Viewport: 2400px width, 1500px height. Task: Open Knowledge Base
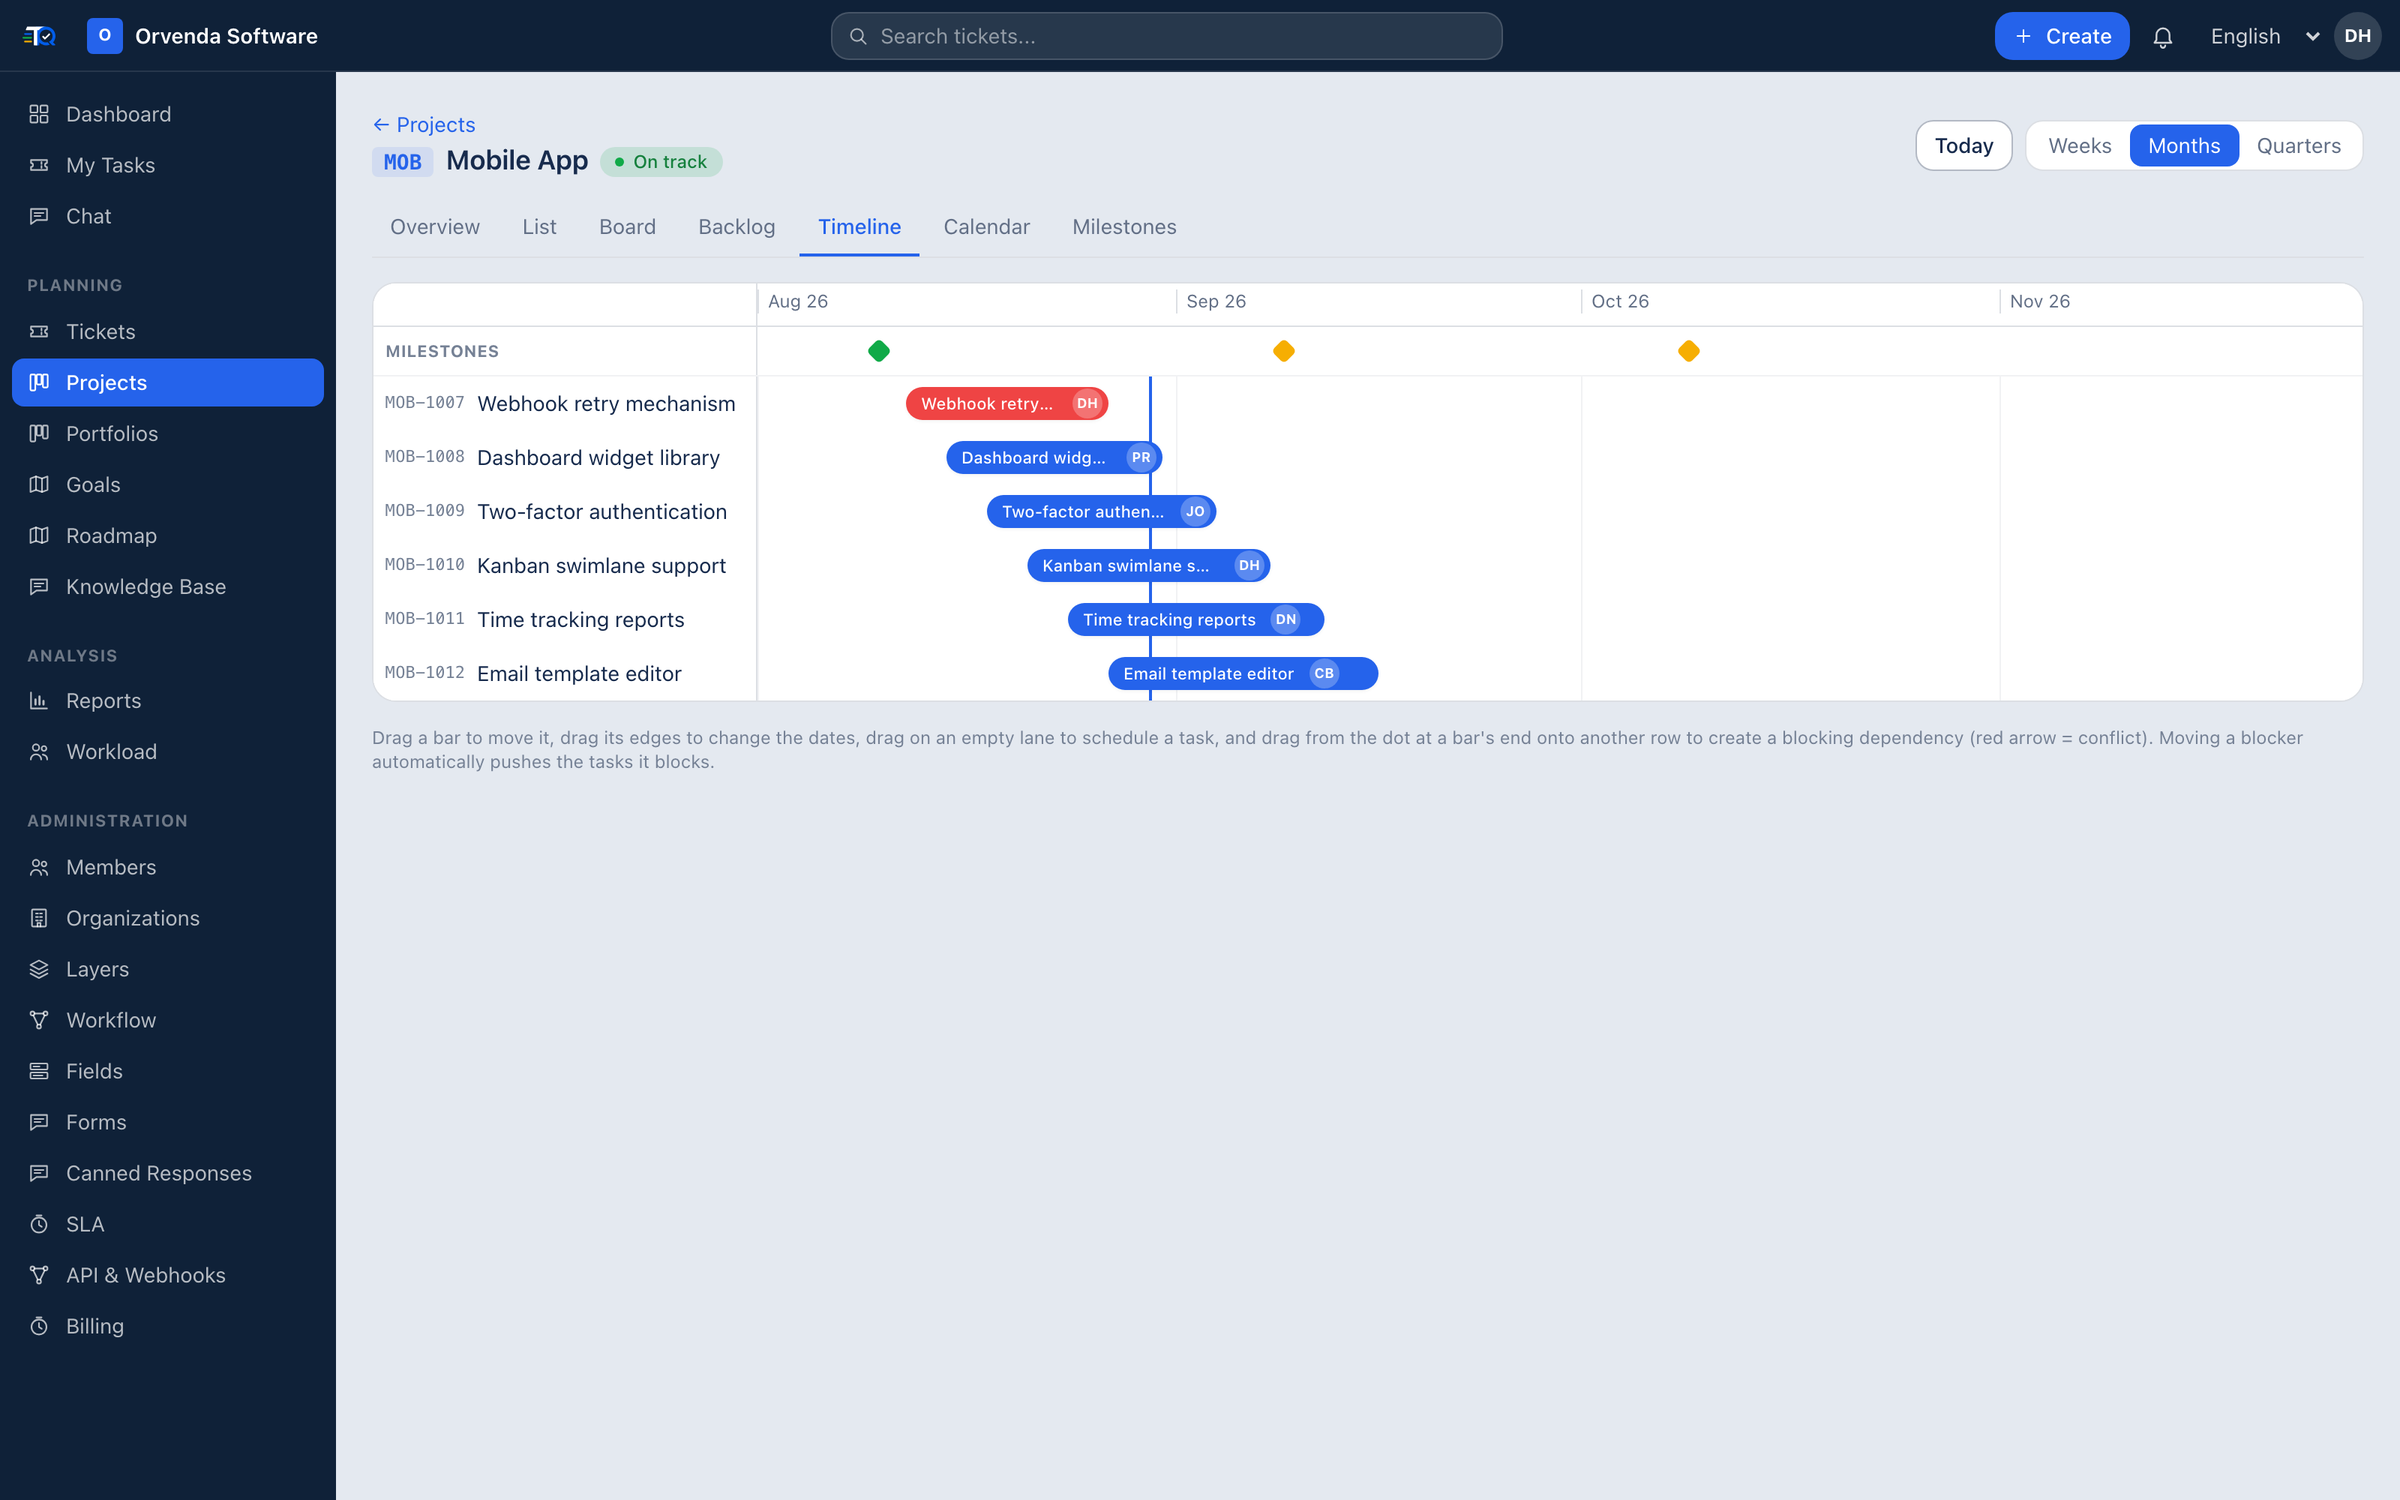[168, 586]
